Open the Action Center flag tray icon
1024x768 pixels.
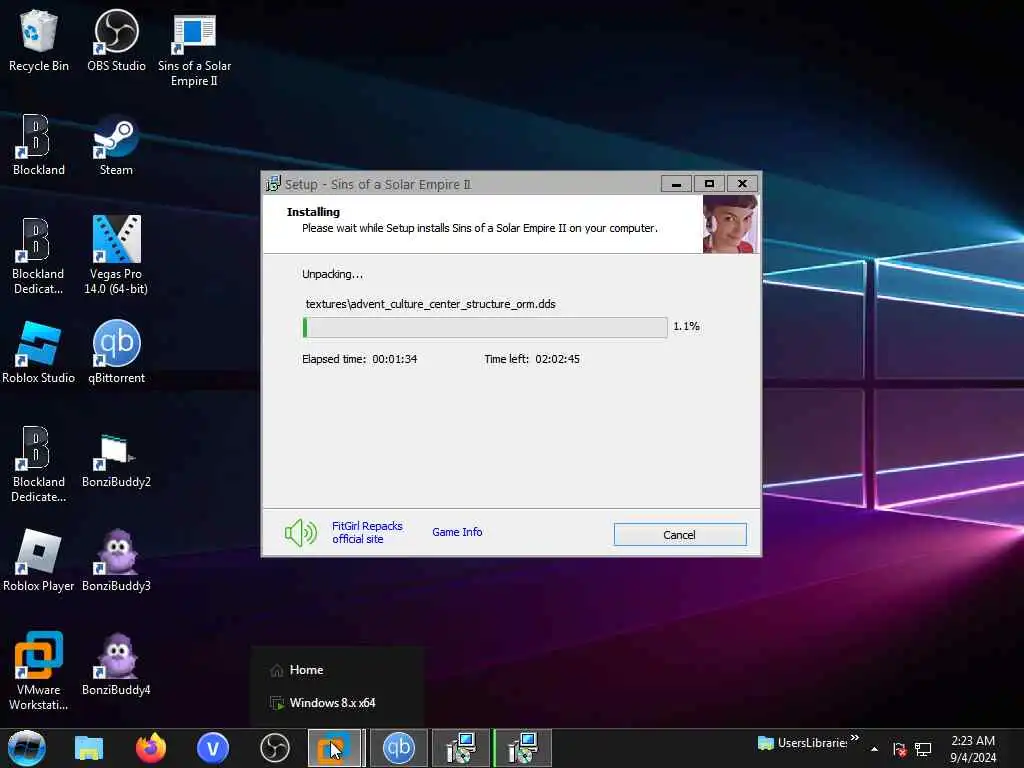pos(899,749)
